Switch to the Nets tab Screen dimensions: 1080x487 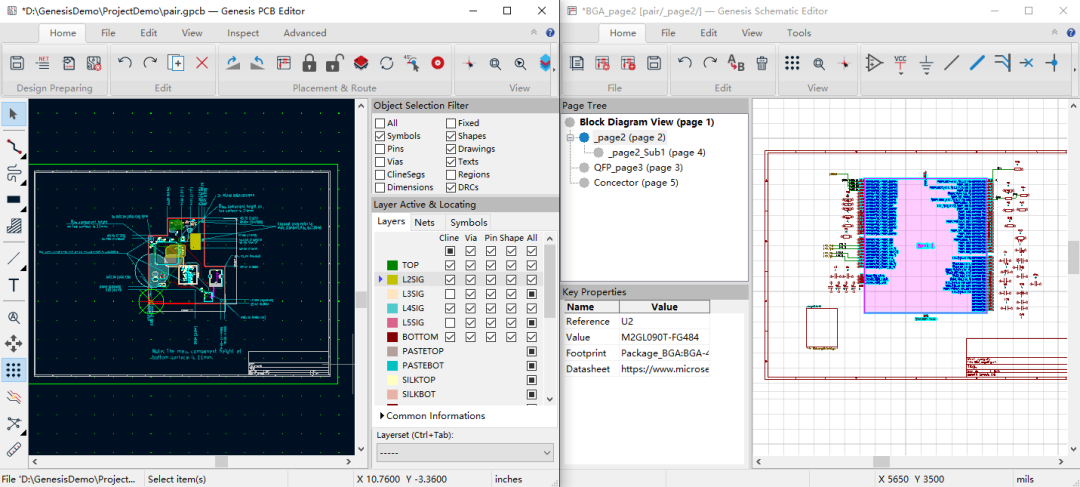[424, 222]
